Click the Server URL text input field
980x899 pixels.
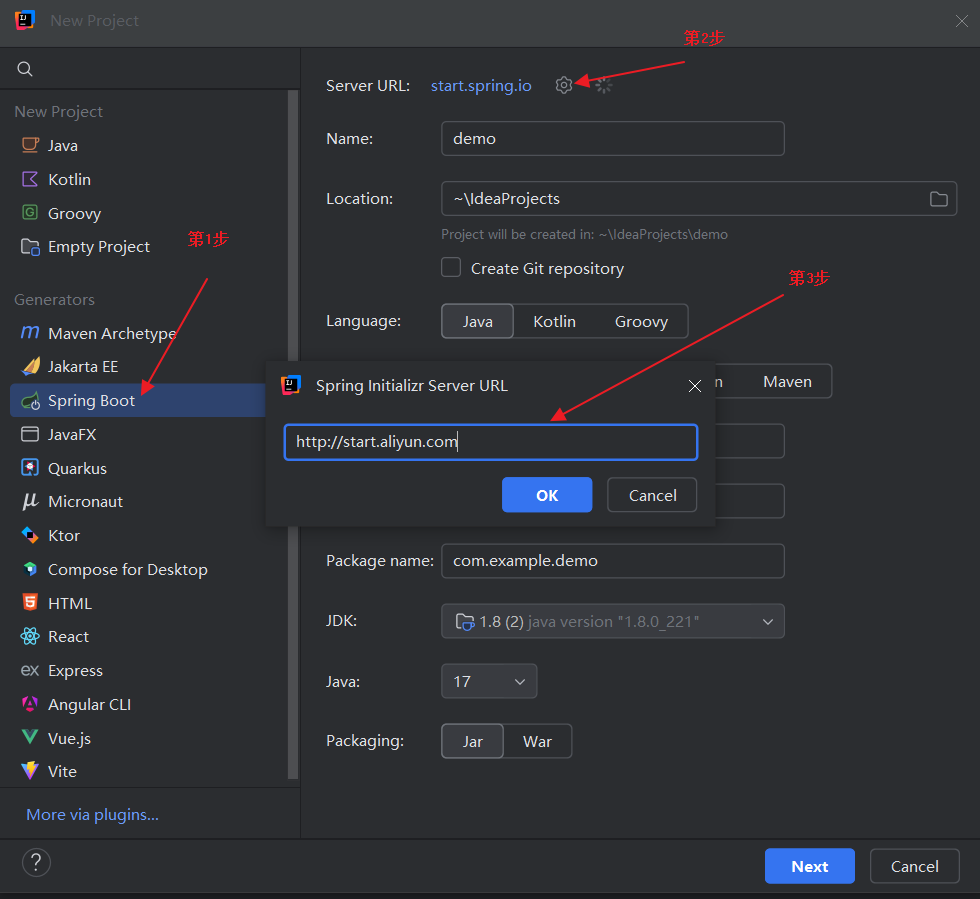pyautogui.click(x=490, y=442)
